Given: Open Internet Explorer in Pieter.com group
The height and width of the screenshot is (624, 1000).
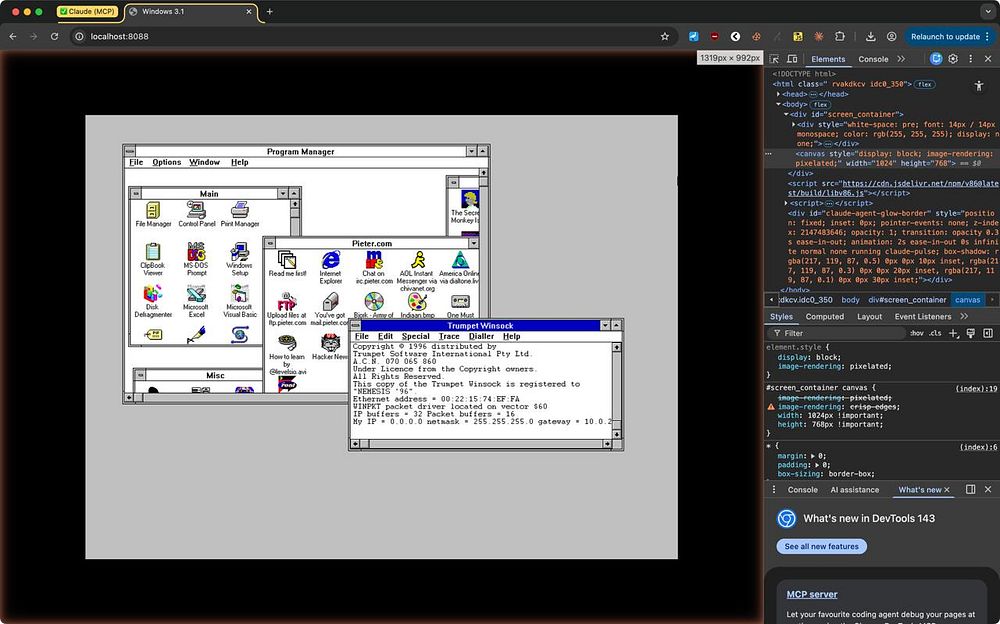Looking at the screenshot, I should (x=330, y=261).
